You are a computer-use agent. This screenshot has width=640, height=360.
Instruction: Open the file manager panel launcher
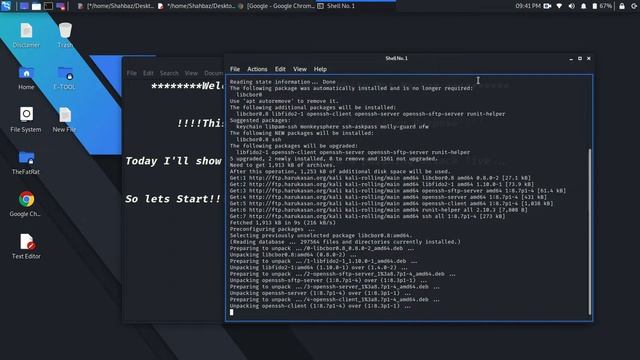coord(36,6)
